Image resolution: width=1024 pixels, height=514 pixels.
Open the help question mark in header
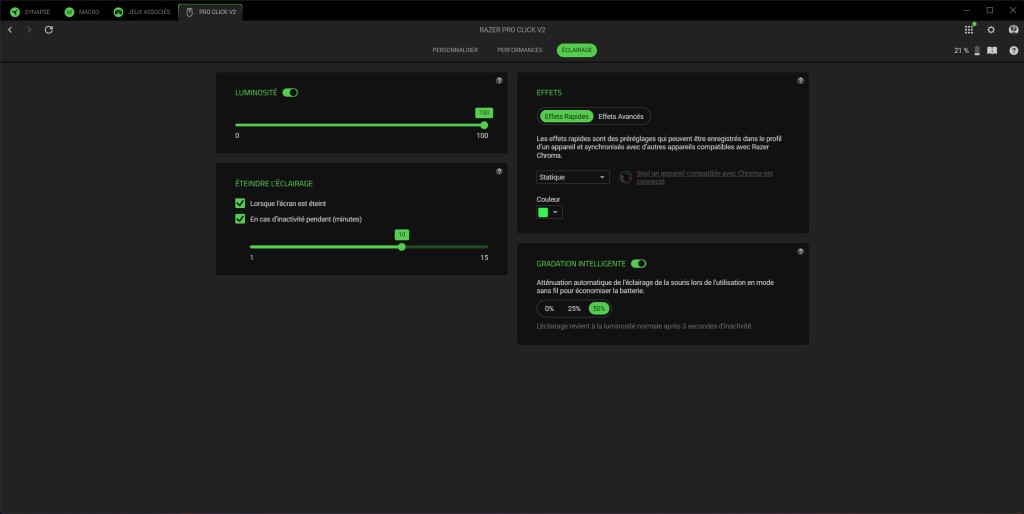(1014, 50)
